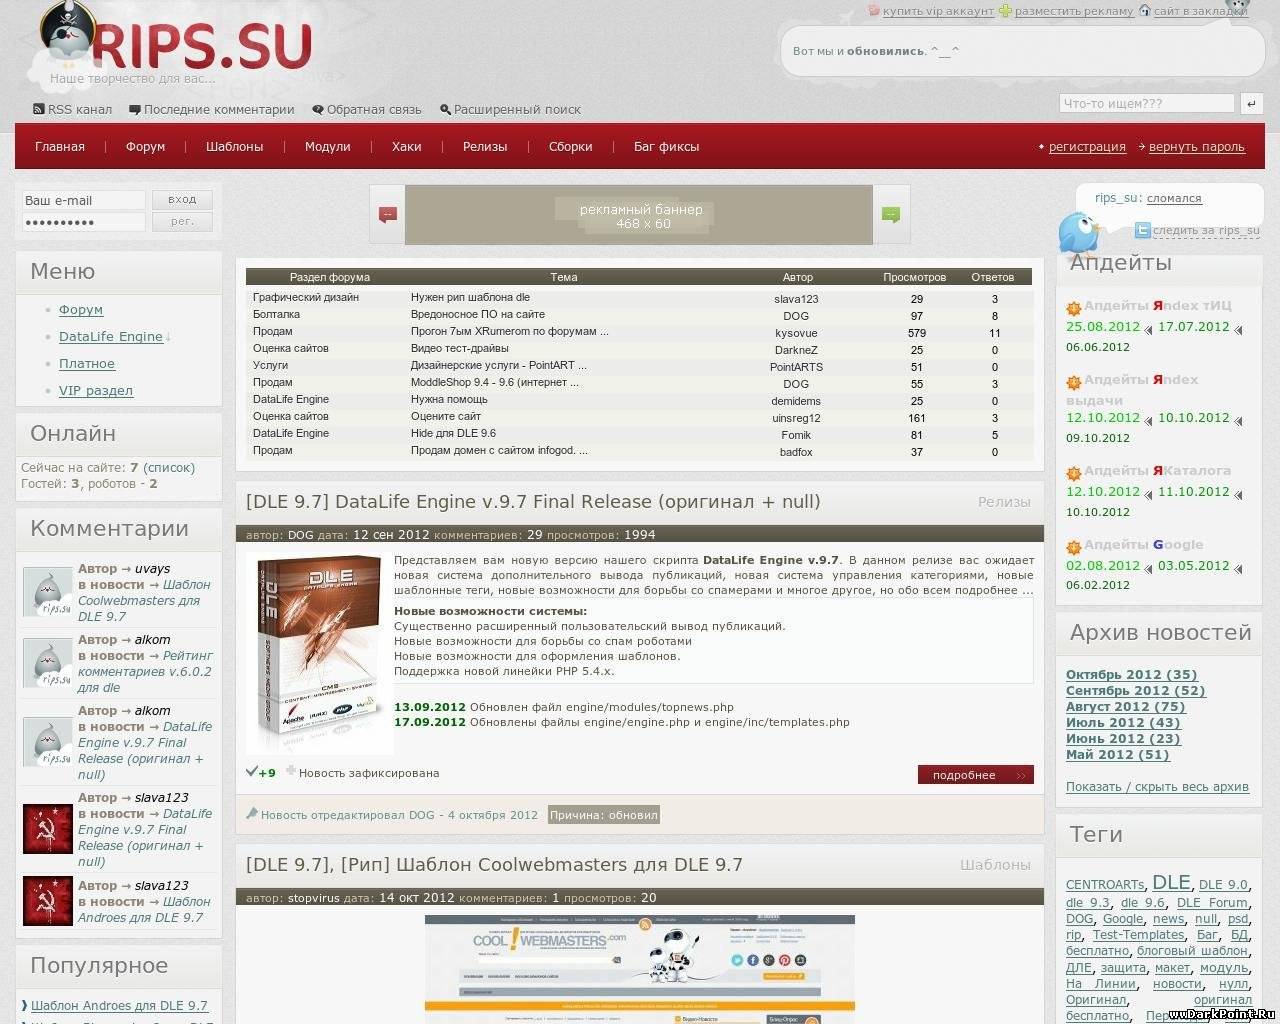The image size is (1280, 1024).
Task: Click the Coolwebmasters template preview image
Action: [640, 969]
